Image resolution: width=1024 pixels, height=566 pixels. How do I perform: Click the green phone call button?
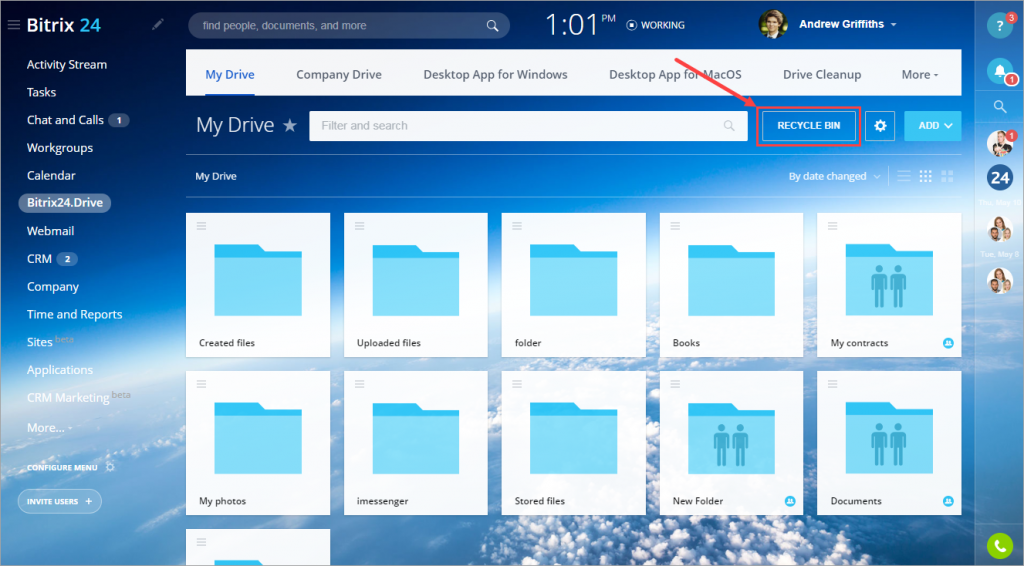tap(999, 546)
